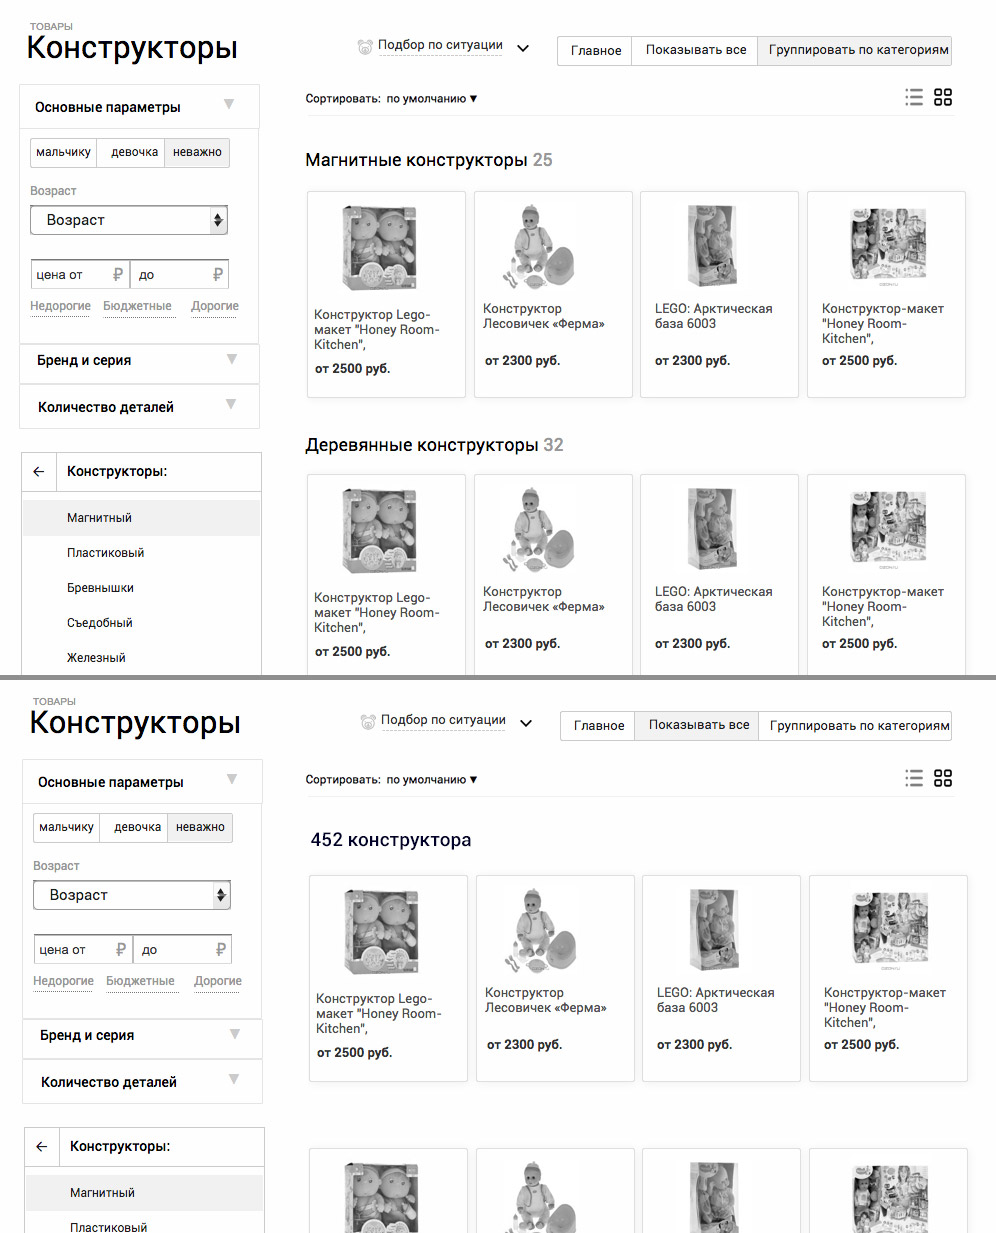Select мальчику in upper mockup gender filter

click(x=64, y=152)
